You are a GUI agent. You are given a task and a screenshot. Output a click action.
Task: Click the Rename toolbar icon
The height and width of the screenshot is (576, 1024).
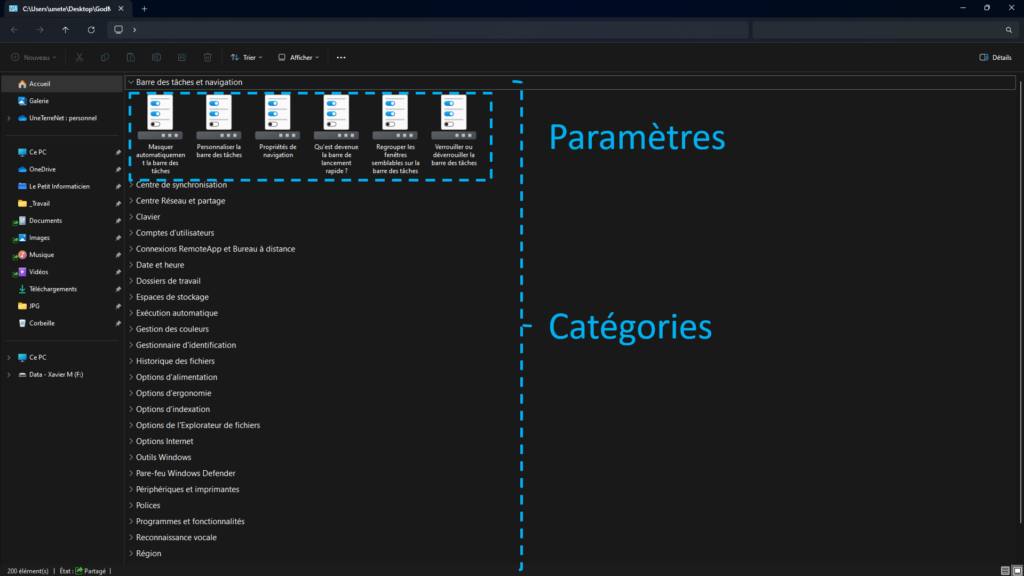click(157, 57)
